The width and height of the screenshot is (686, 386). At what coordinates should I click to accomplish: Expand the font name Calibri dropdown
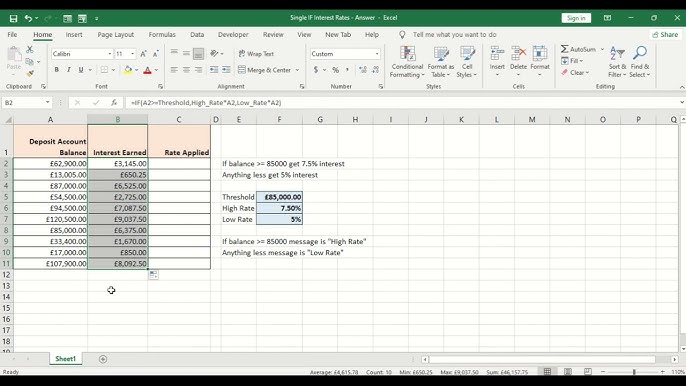click(110, 54)
